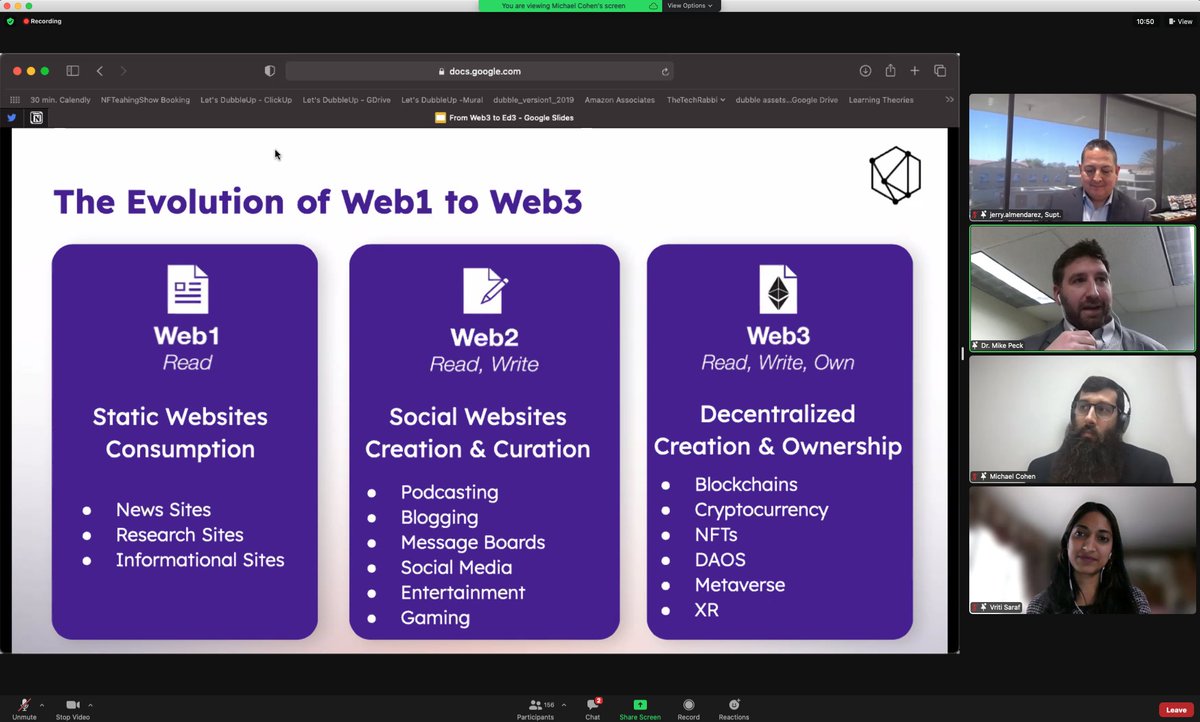
Task: Open the 30 min. Calendly bookmark
Action: (60, 100)
